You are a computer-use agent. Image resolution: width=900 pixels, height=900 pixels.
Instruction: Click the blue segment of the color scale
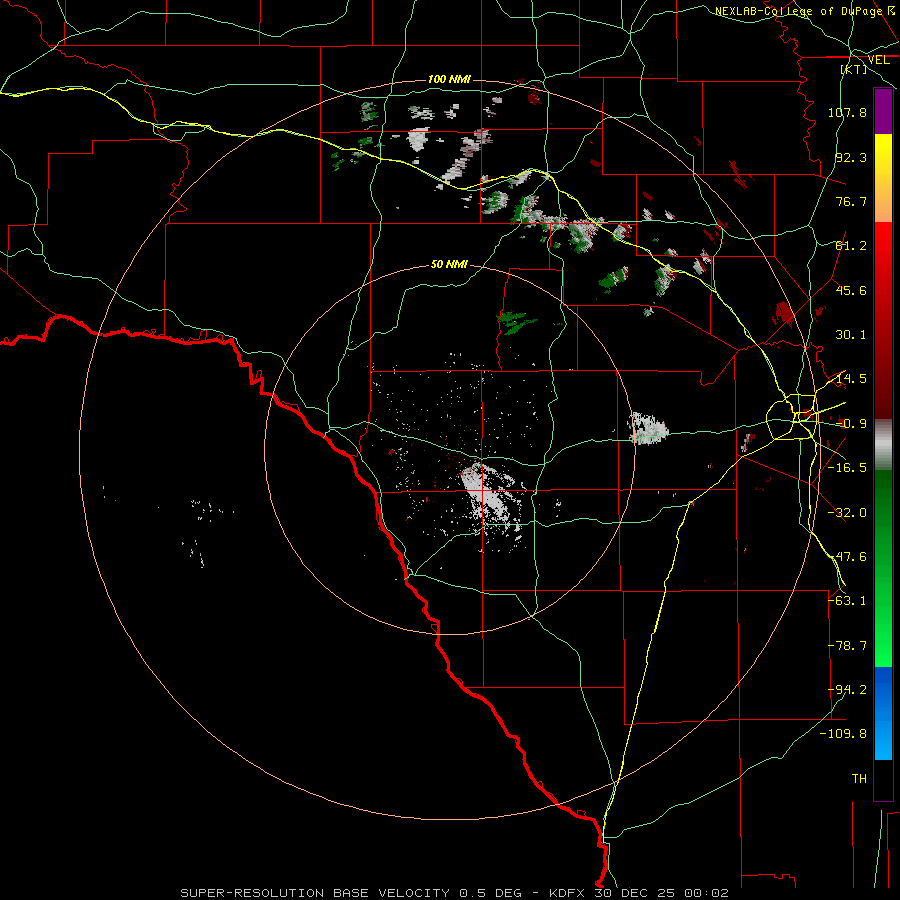[x=883, y=713]
